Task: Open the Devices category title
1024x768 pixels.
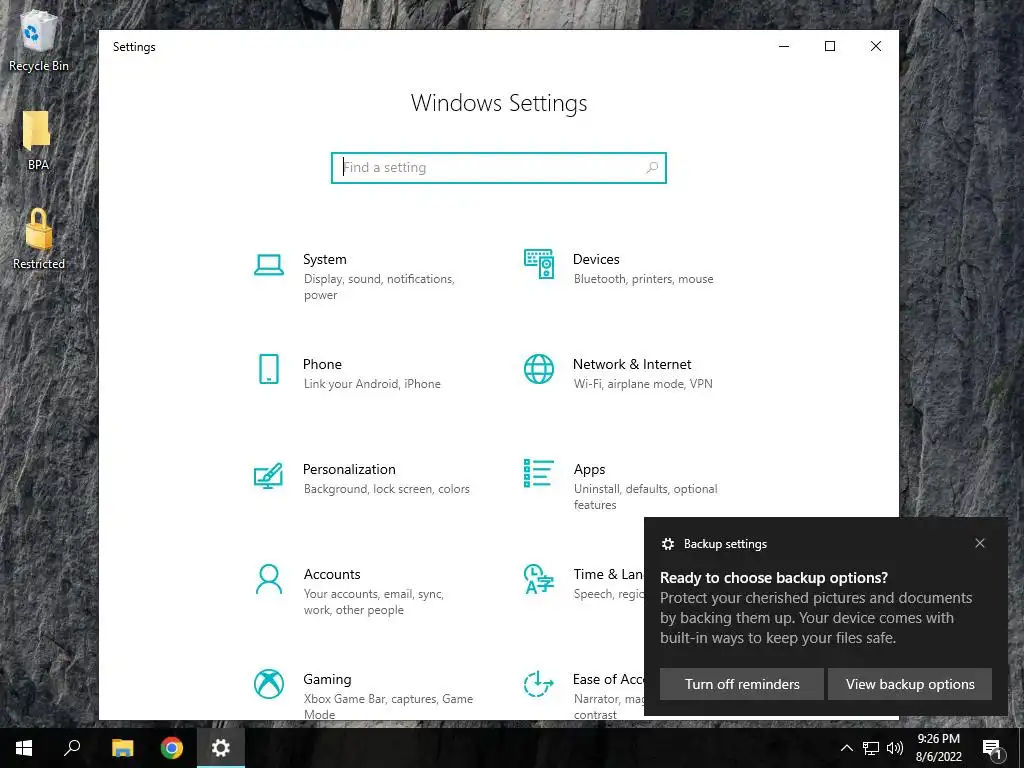Action: (596, 259)
